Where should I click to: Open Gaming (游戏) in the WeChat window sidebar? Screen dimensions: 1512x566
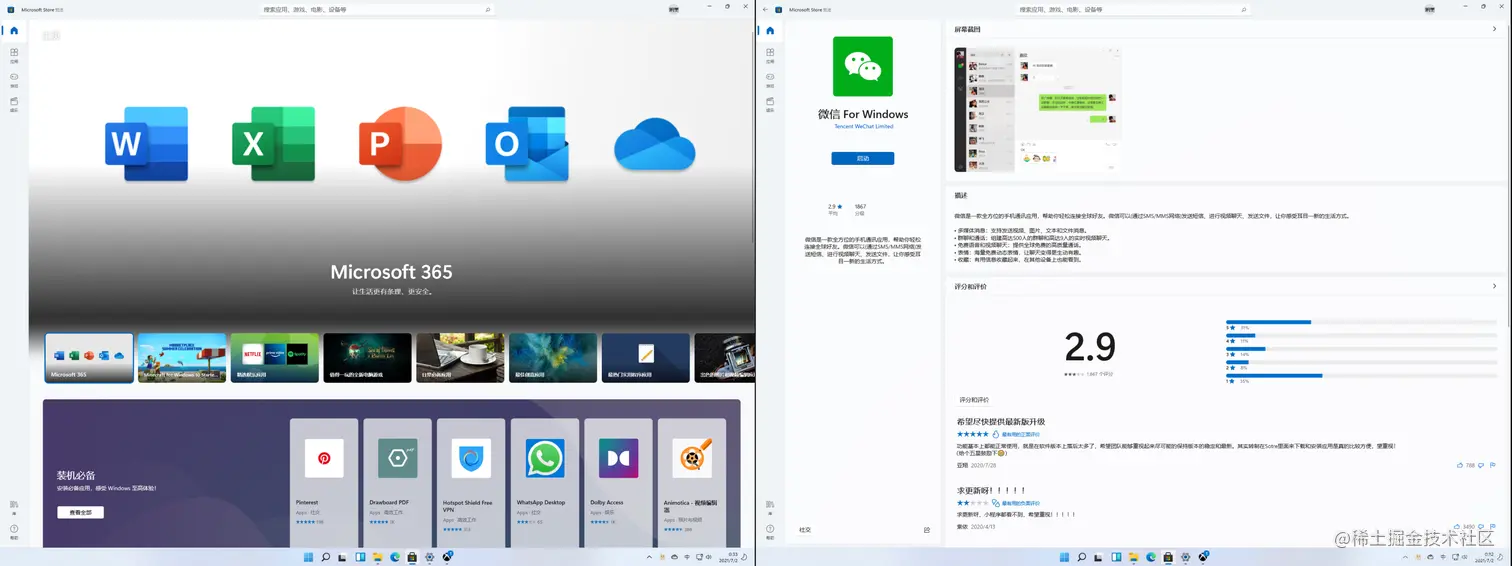(770, 79)
